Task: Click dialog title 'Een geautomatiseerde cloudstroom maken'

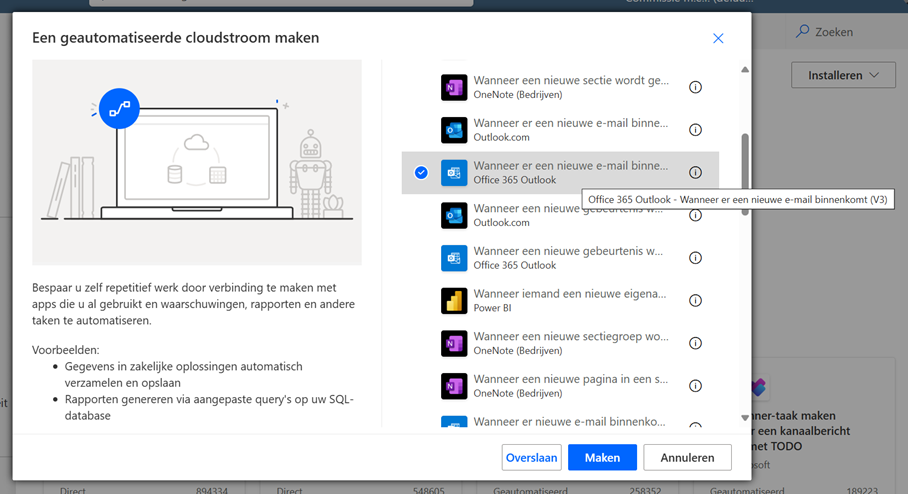Action: pyautogui.click(x=175, y=38)
